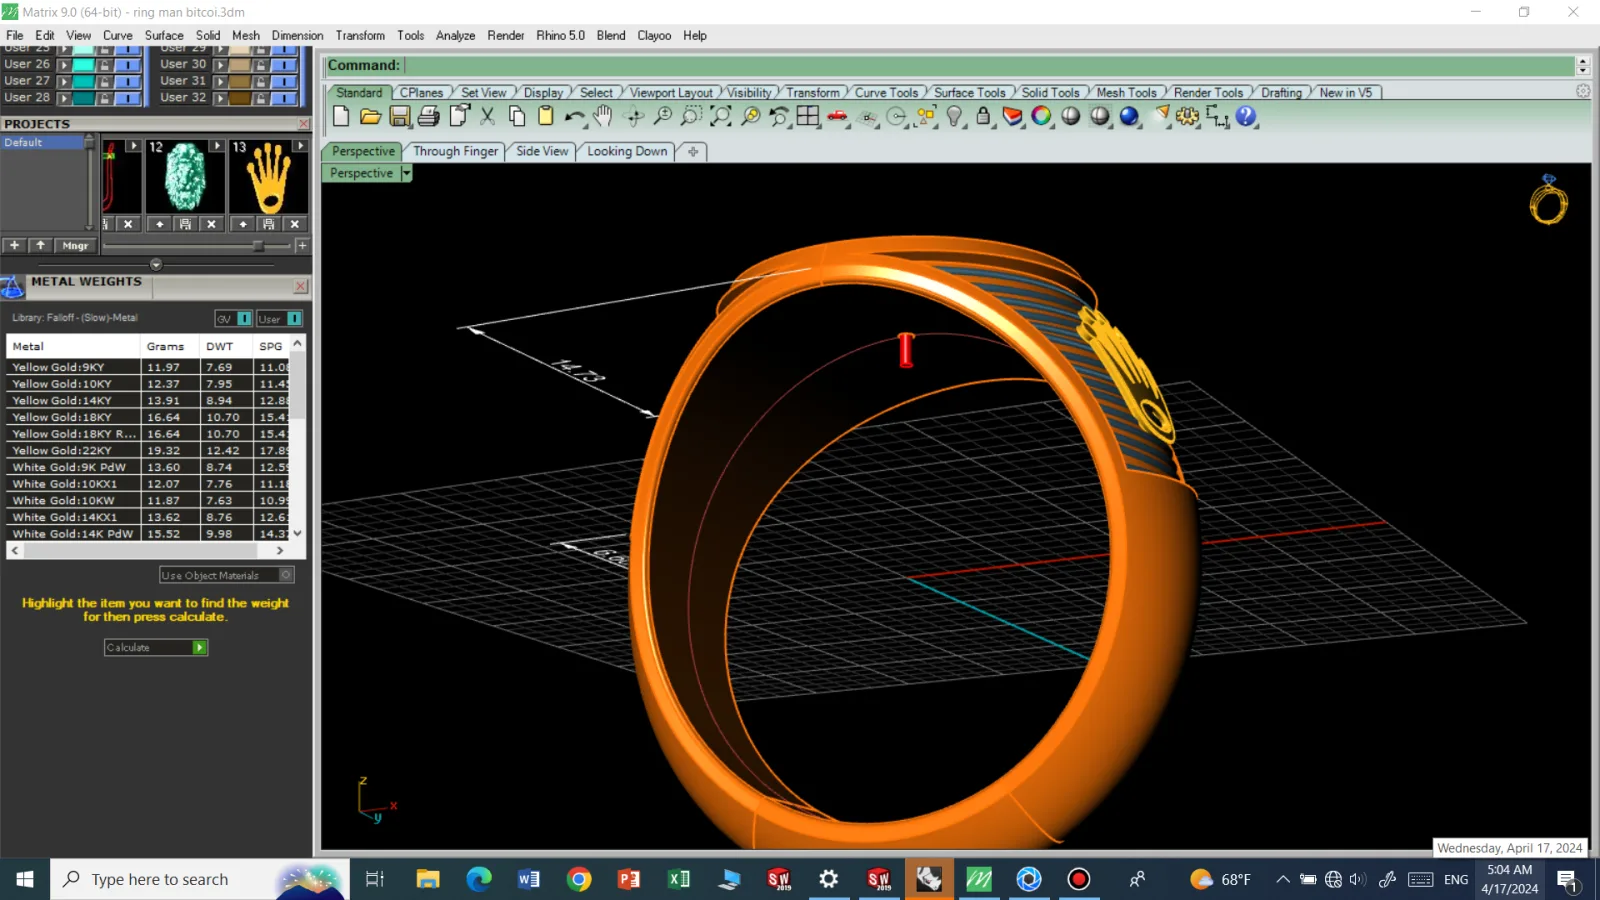Image resolution: width=1600 pixels, height=900 pixels.
Task: Expand the arrow on project thumbnail 13
Action: click(300, 146)
